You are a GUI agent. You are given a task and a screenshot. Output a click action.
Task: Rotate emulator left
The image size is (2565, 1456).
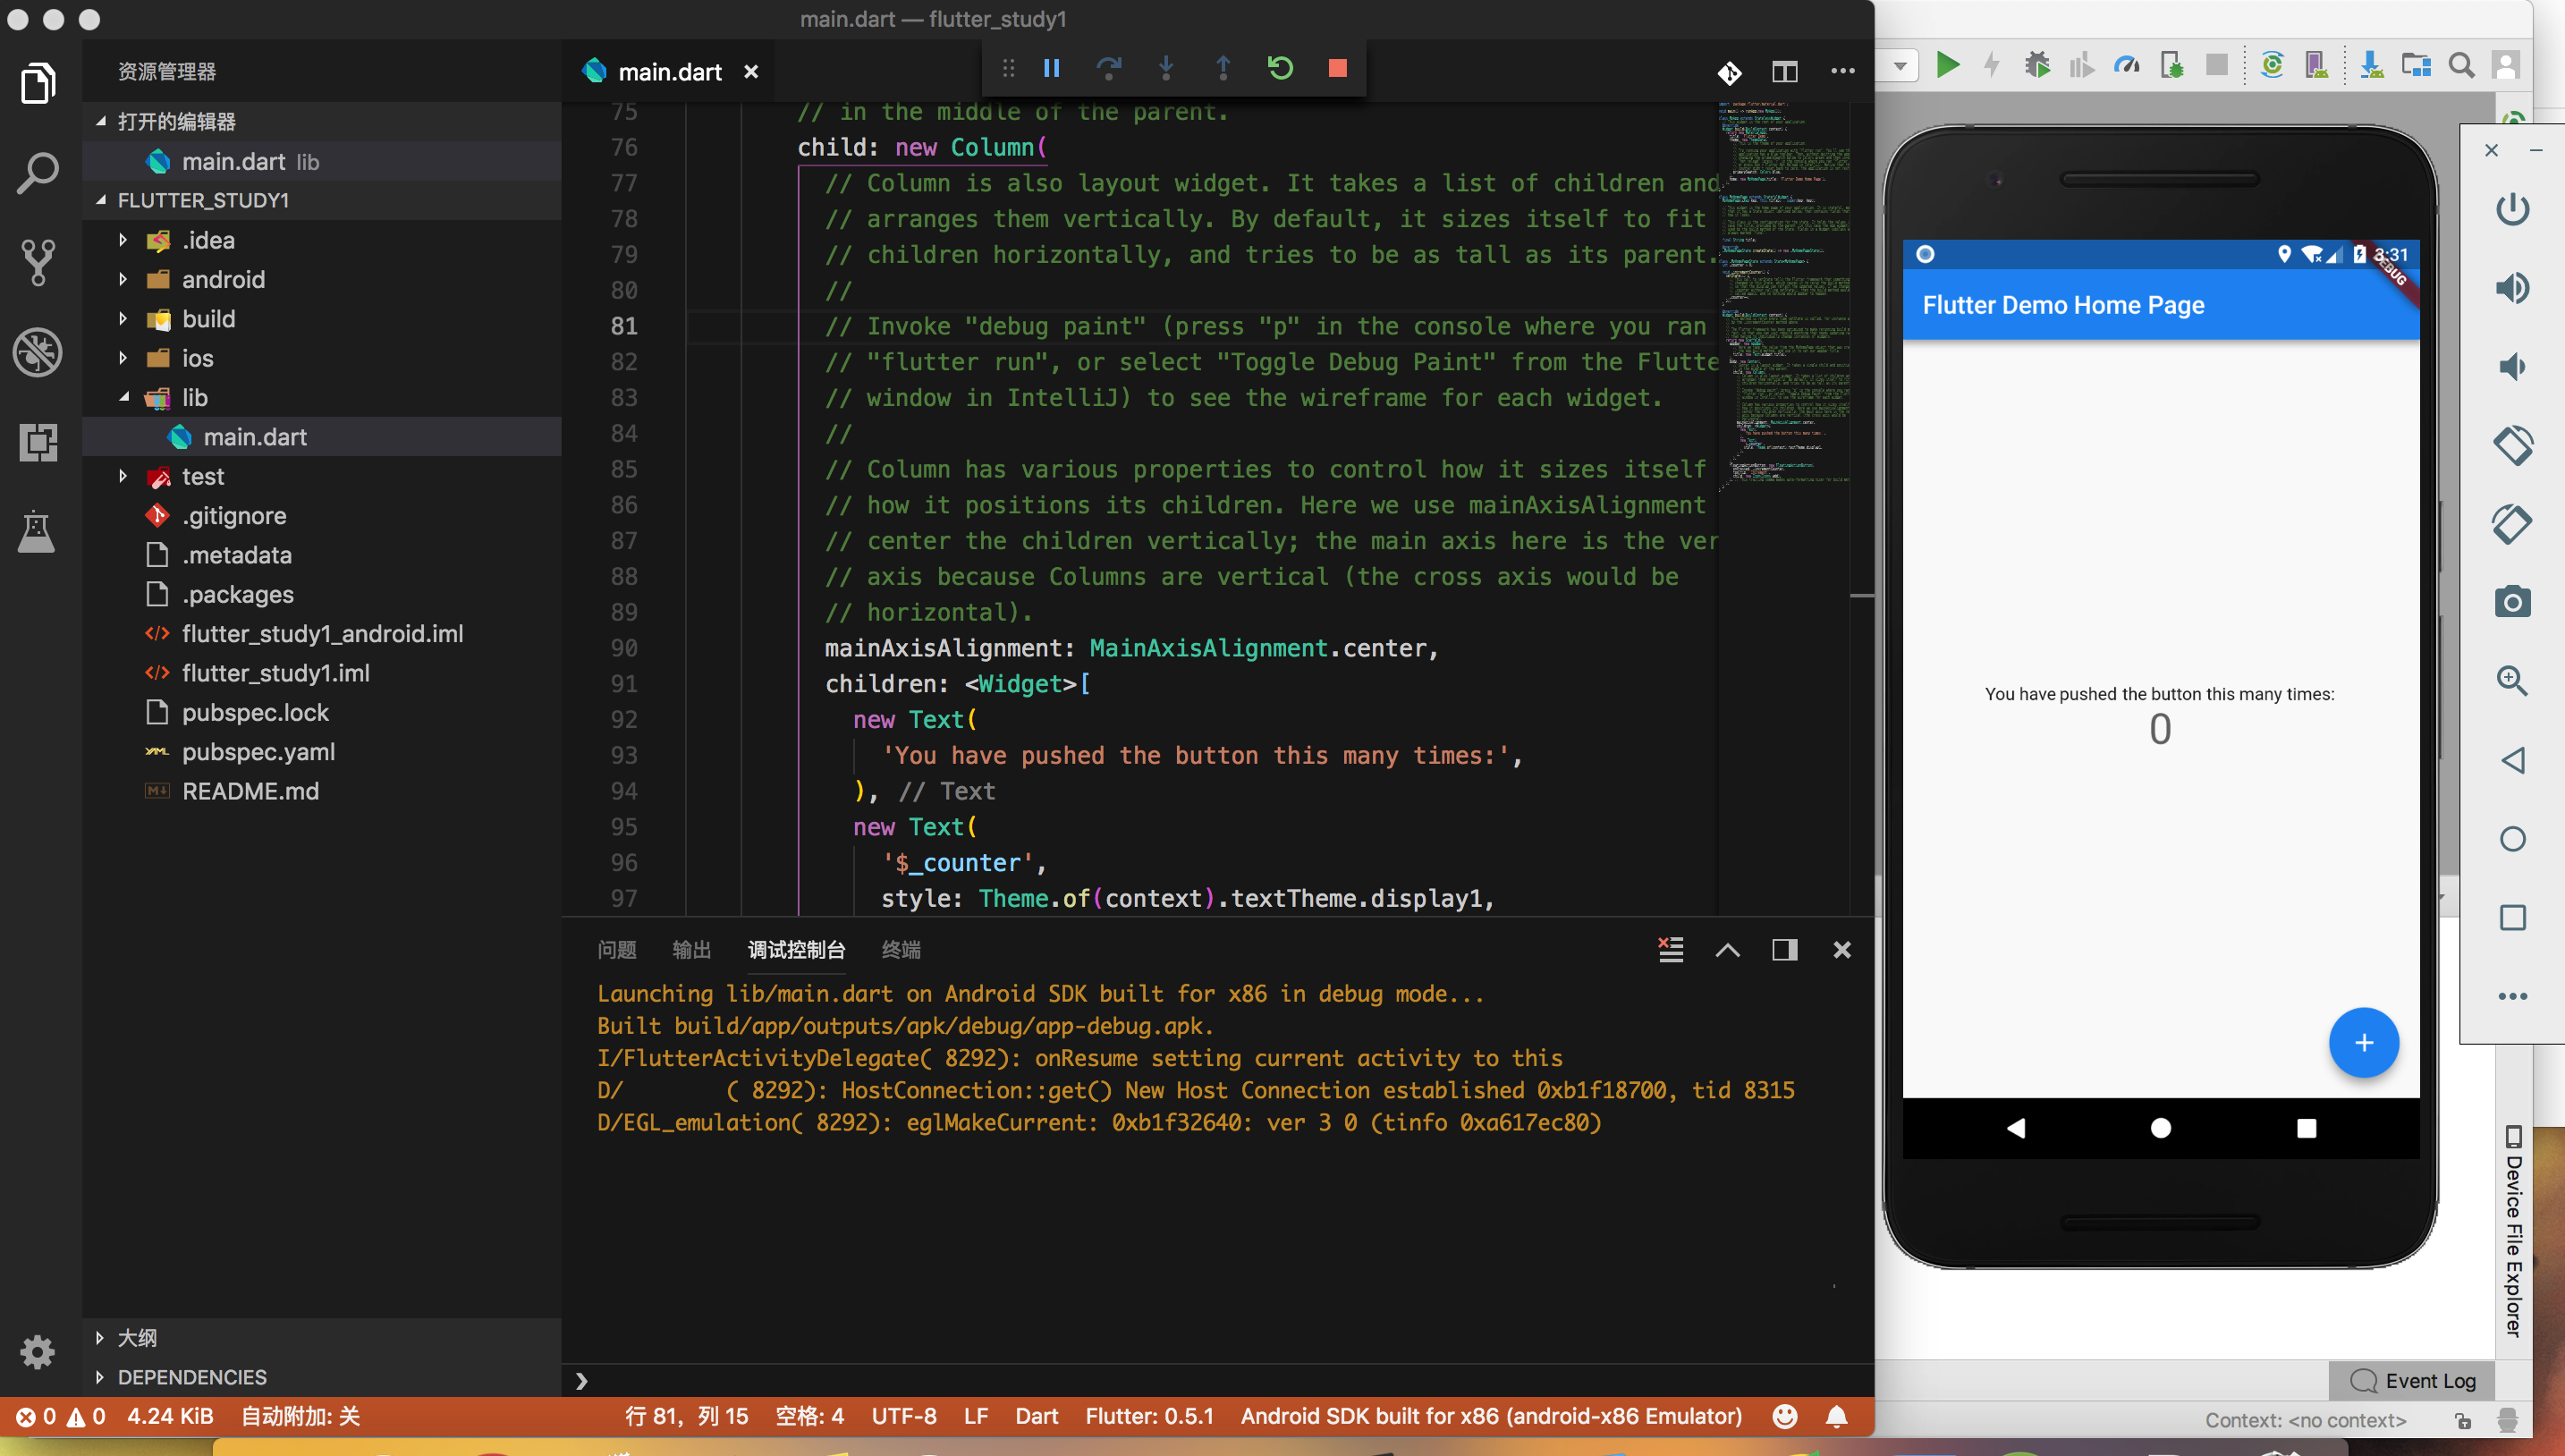pyautogui.click(x=2513, y=445)
